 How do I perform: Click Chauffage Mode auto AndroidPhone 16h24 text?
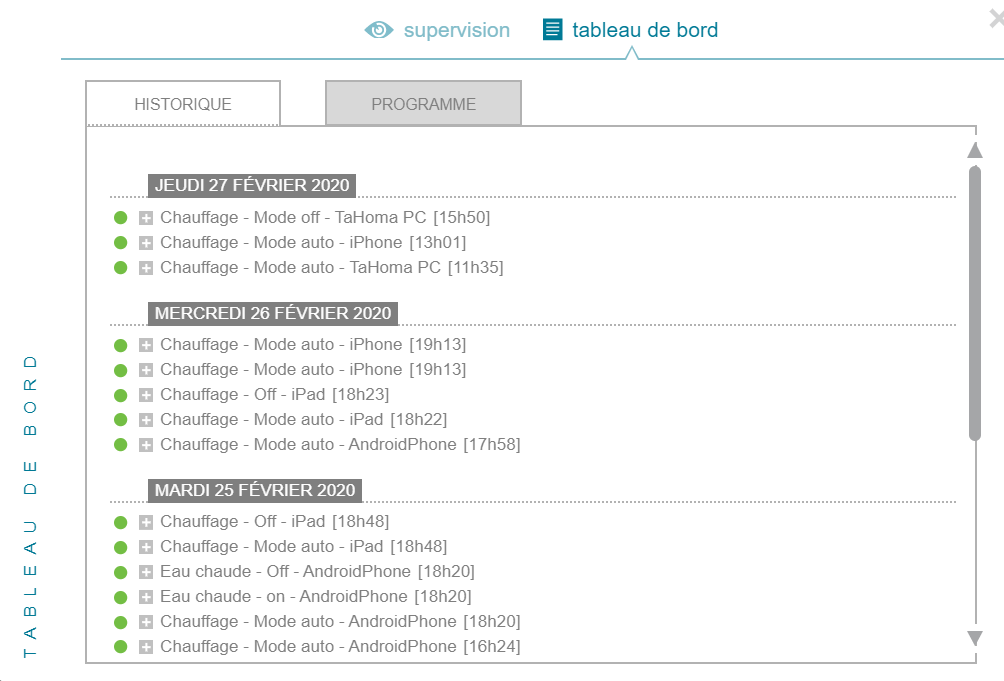tap(340, 646)
